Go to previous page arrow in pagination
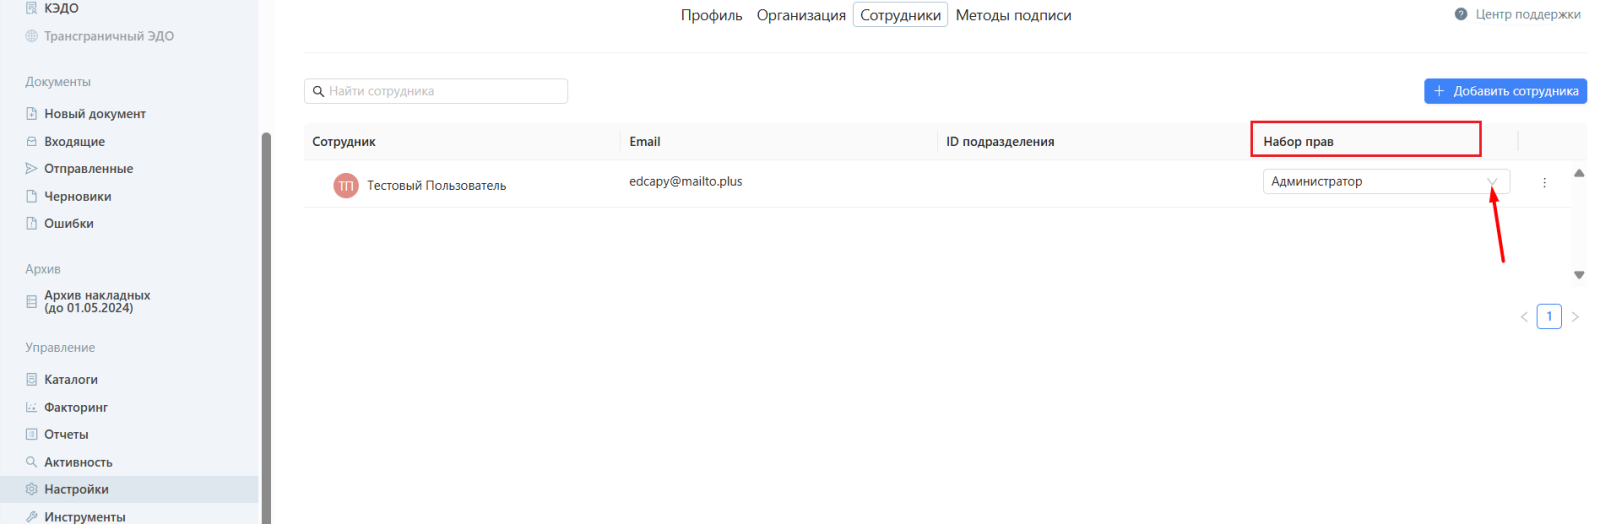Viewport: 1600px width, 524px height. [x=1524, y=317]
